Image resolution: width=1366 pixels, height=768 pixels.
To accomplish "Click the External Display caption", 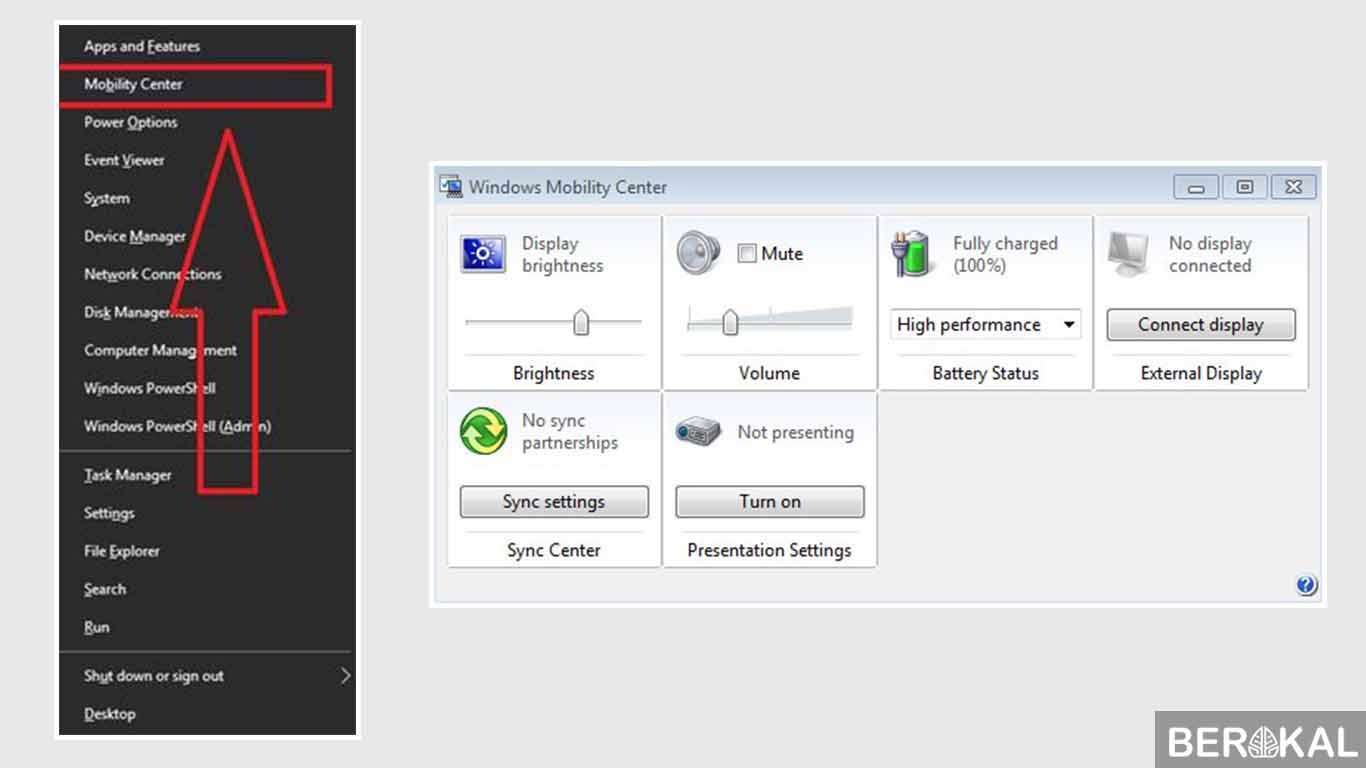I will click(1201, 373).
